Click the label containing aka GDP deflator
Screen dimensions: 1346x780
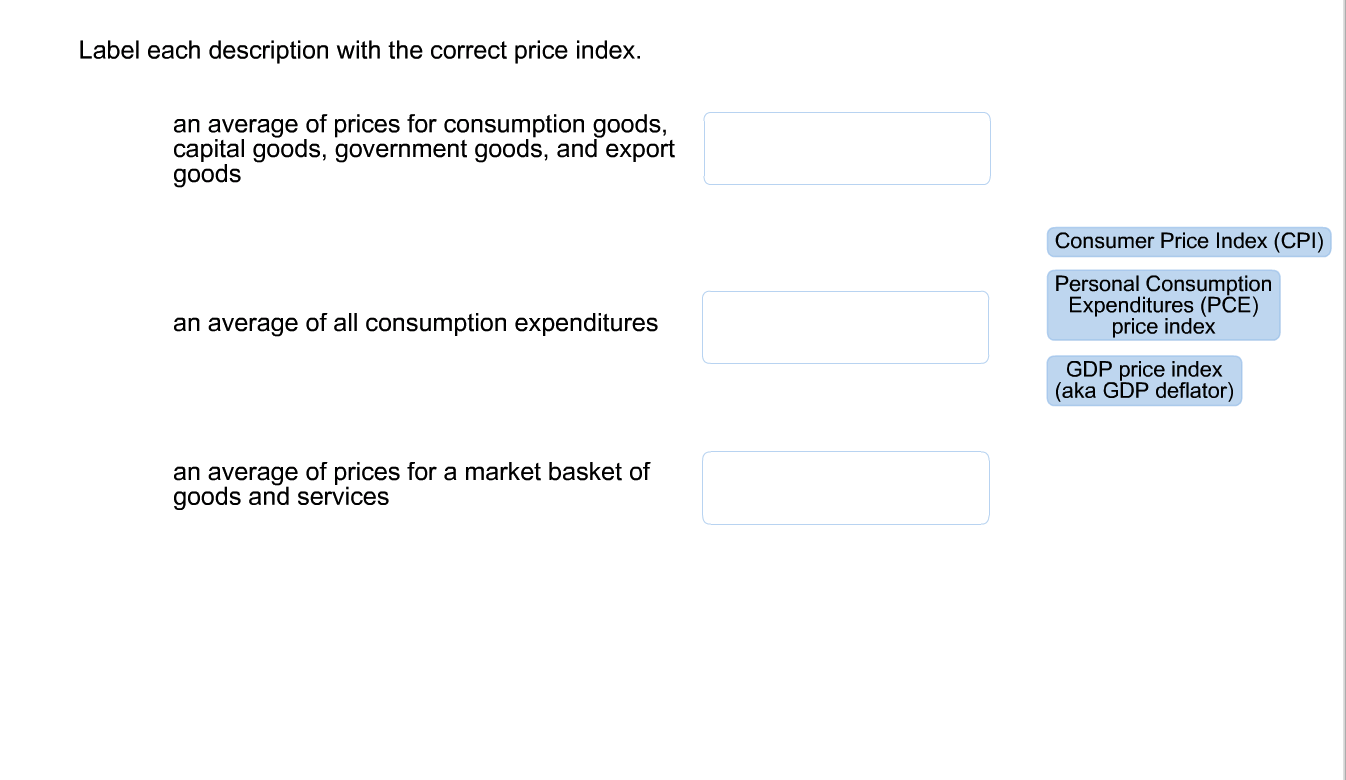(1143, 391)
